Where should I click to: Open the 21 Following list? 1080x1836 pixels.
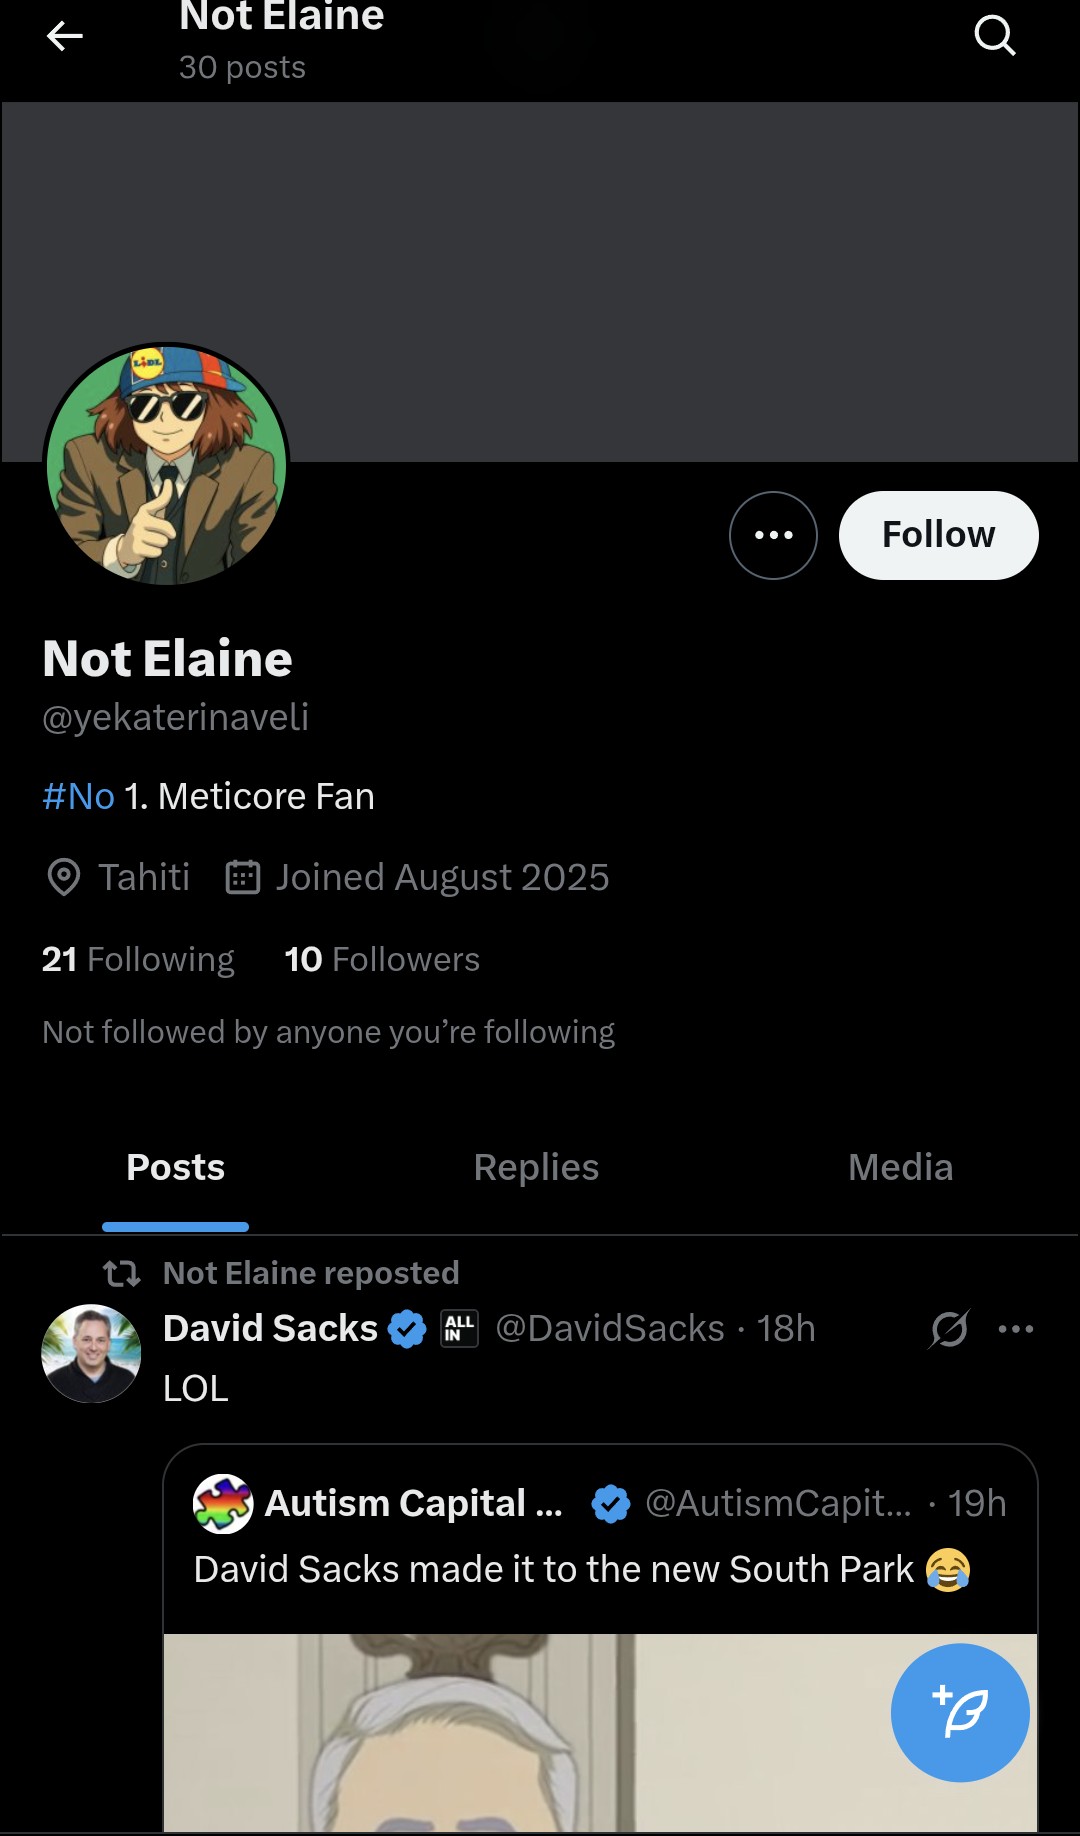[x=138, y=959]
